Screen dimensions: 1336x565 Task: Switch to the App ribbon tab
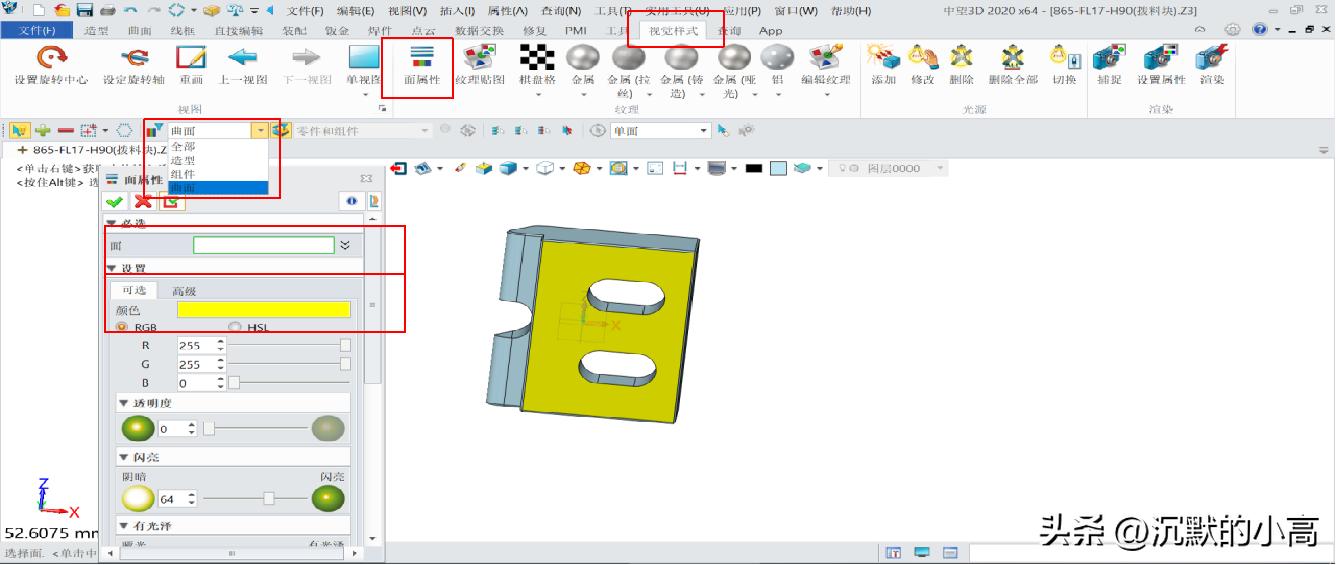770,30
